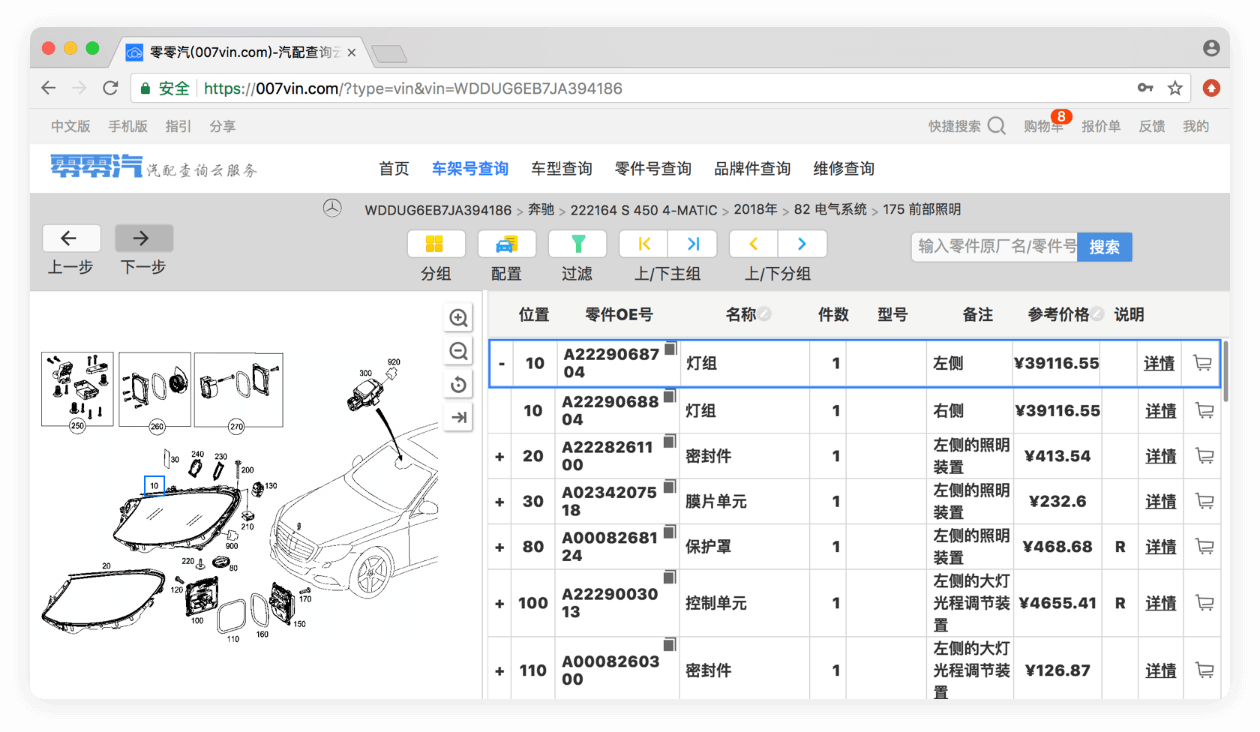1260x732 pixels.
Task: Click the part number search input field
Action: 994,246
